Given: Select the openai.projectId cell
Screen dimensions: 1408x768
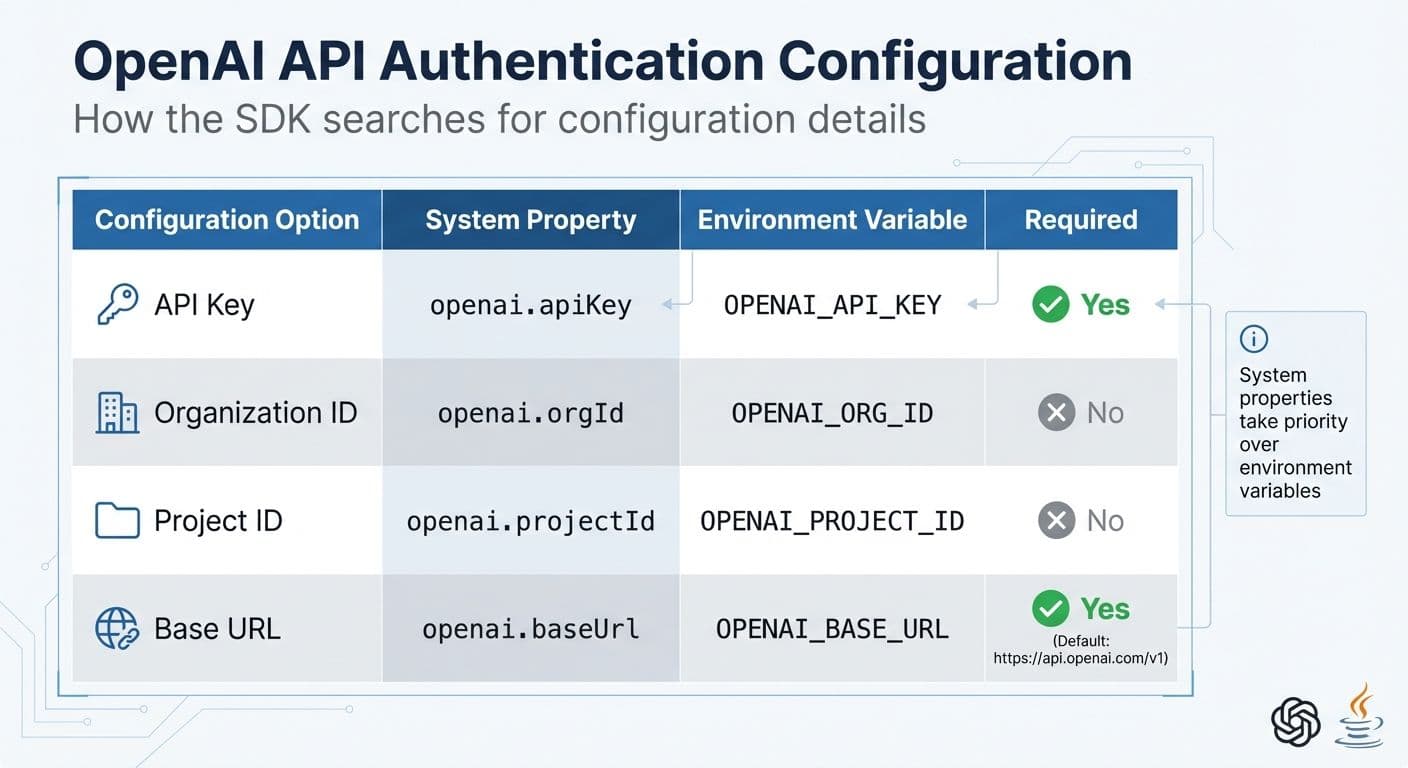Looking at the screenshot, I should point(531,520).
